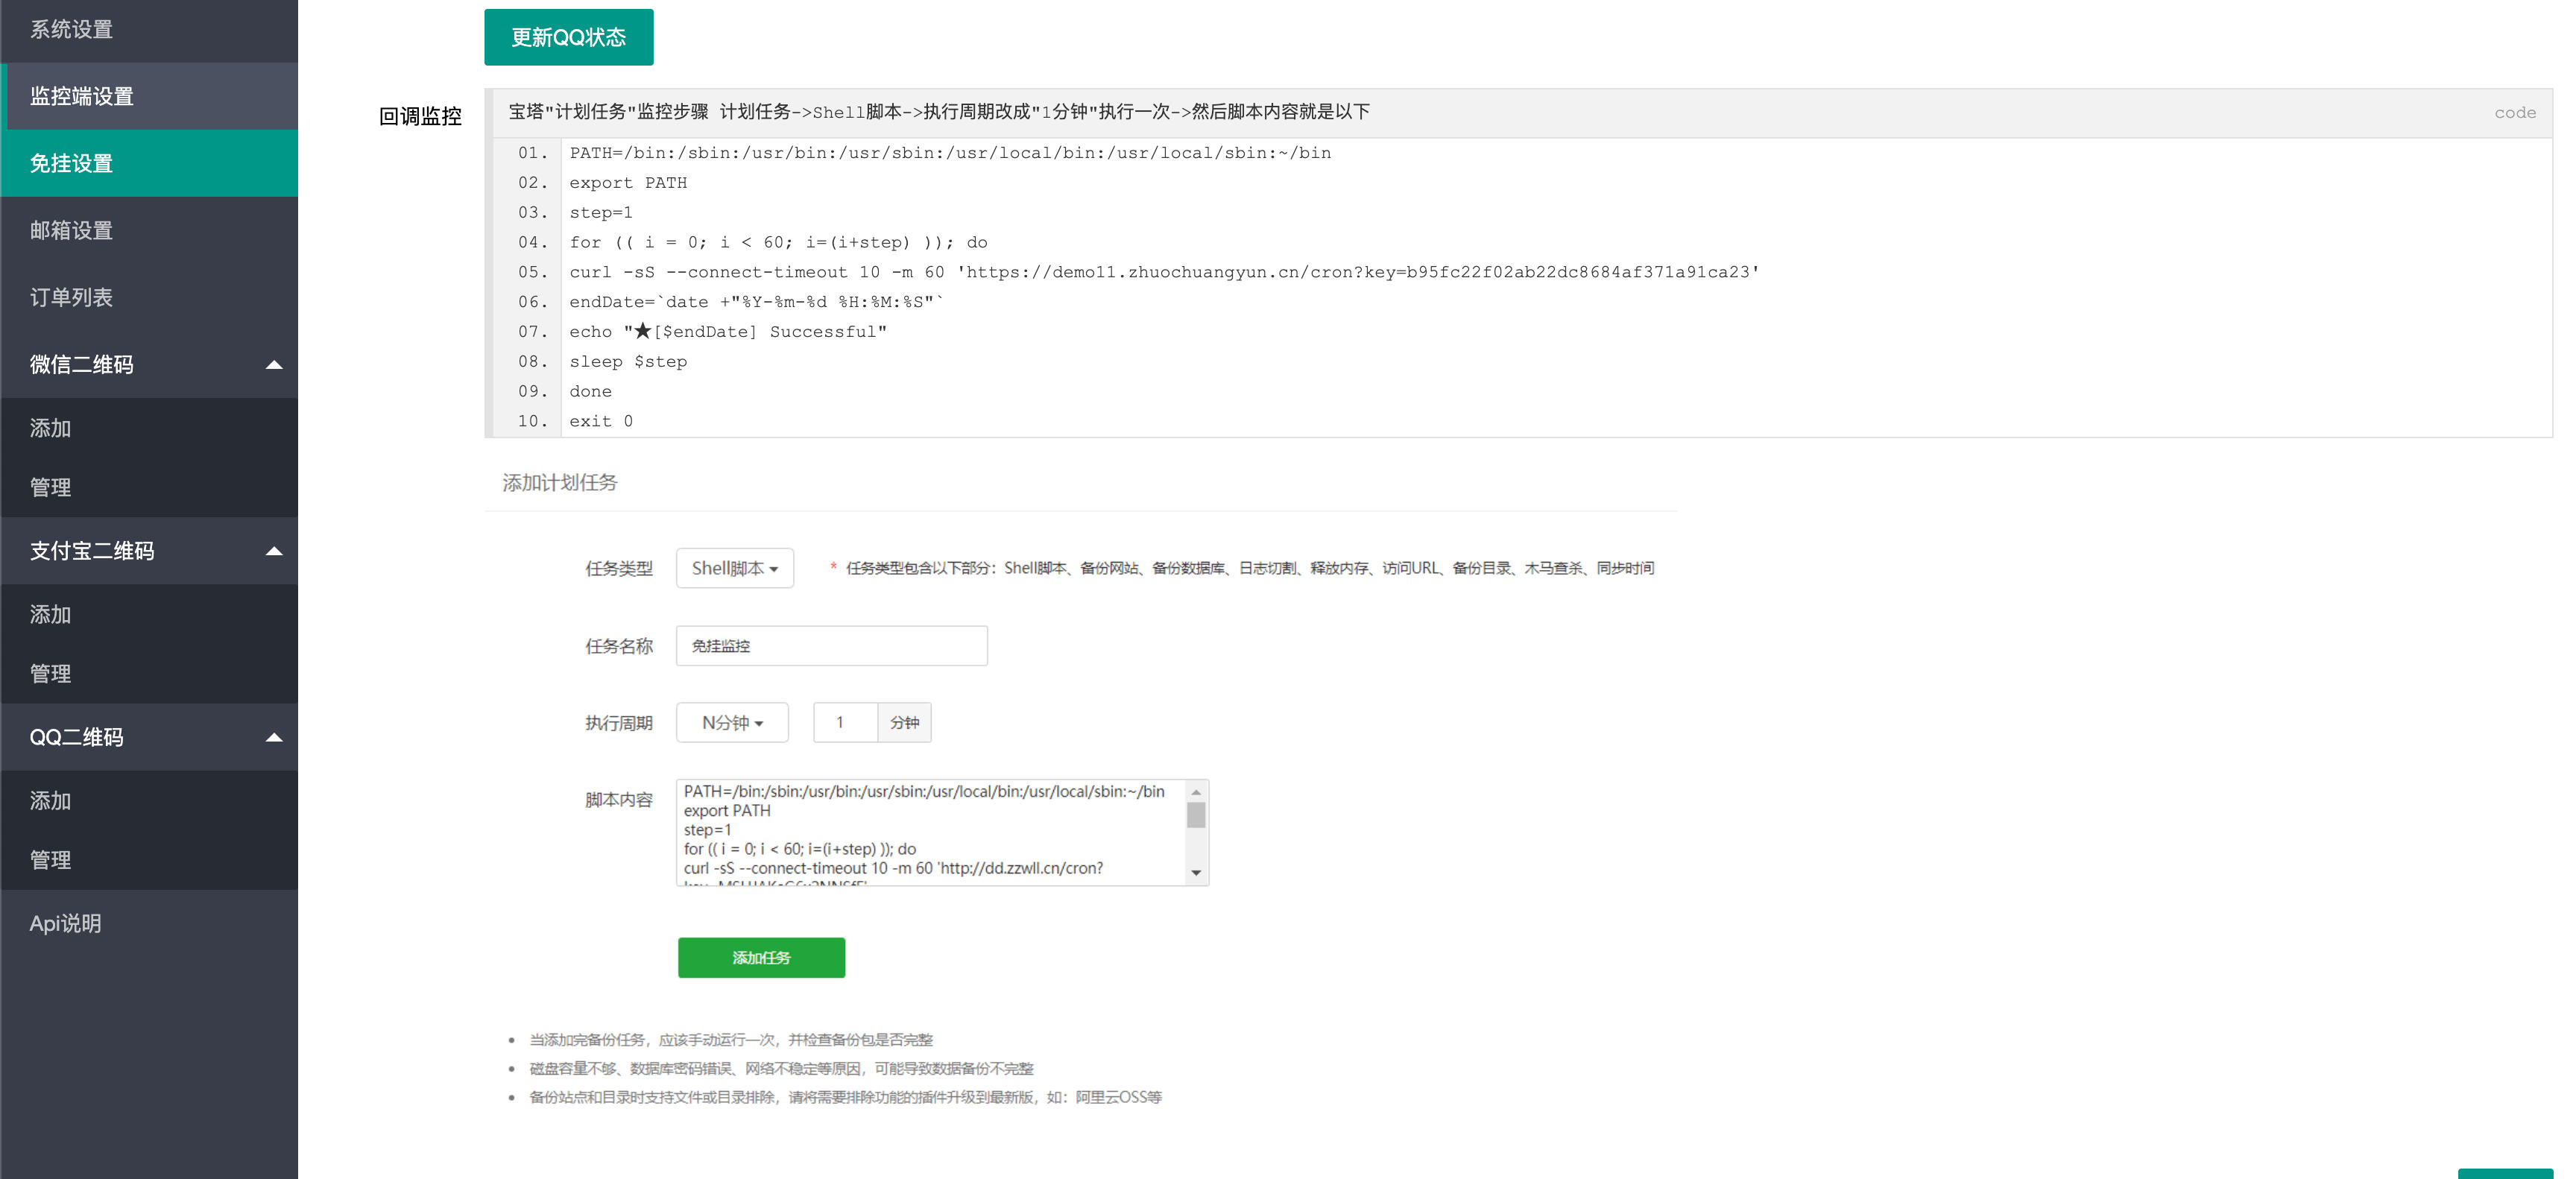The height and width of the screenshot is (1179, 2576).
Task: Click the 更新QQ状态 button
Action: pos(568,37)
